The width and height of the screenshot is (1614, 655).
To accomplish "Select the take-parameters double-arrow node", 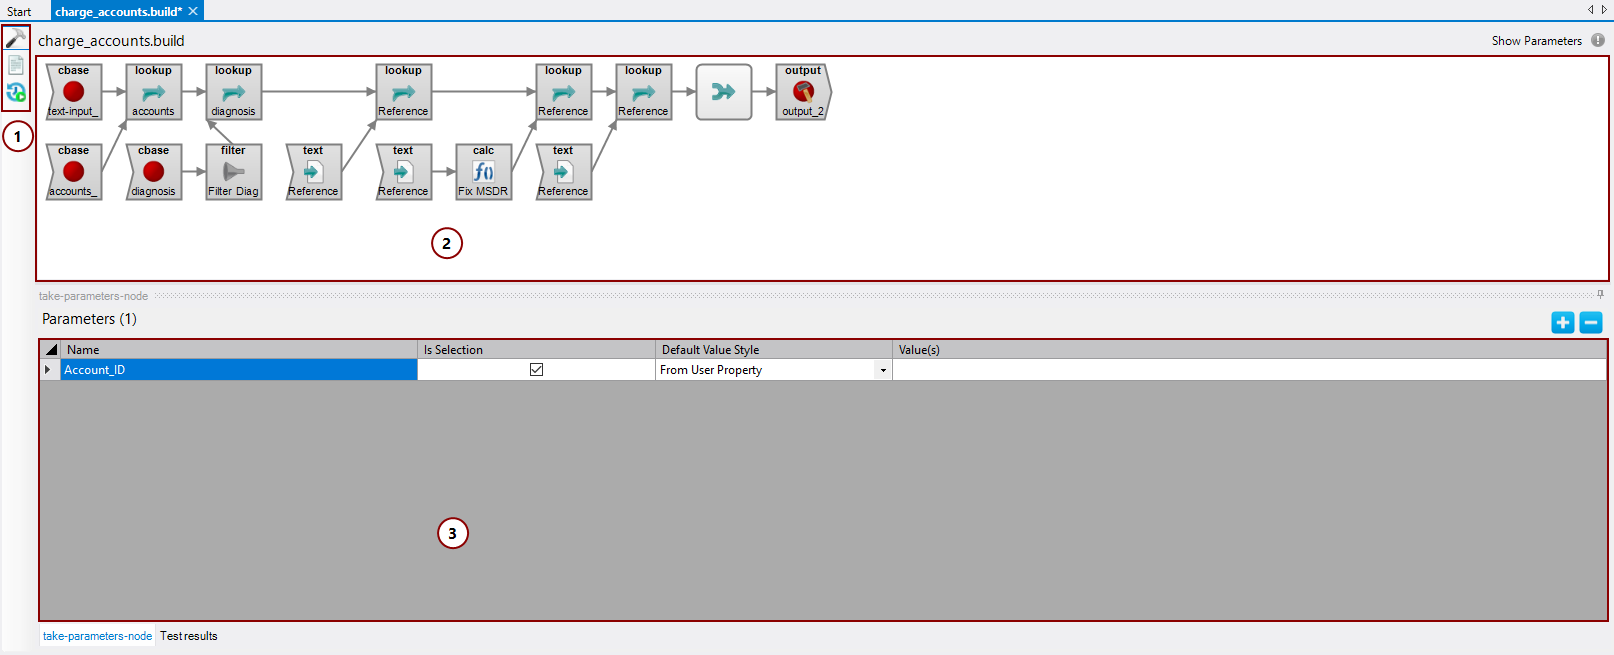I will 723,92.
